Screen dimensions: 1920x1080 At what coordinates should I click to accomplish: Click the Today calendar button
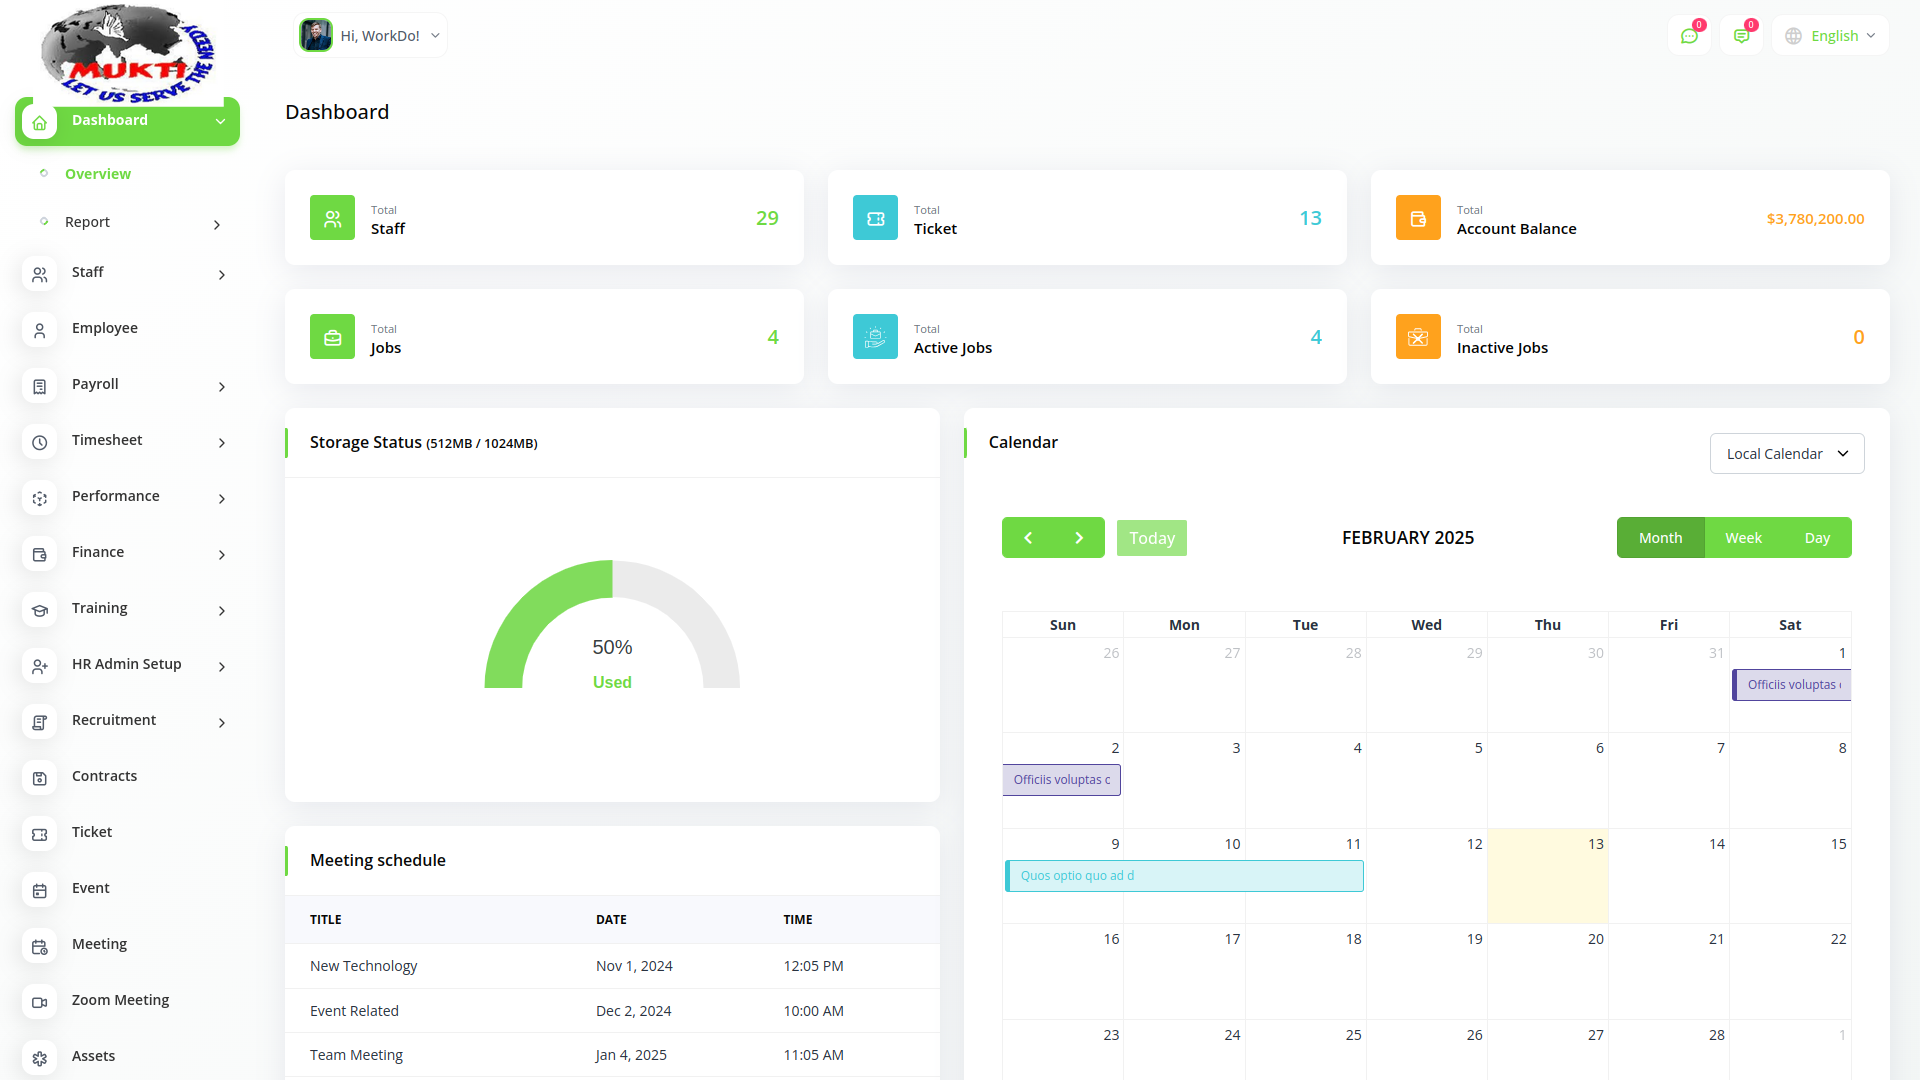tap(1151, 538)
